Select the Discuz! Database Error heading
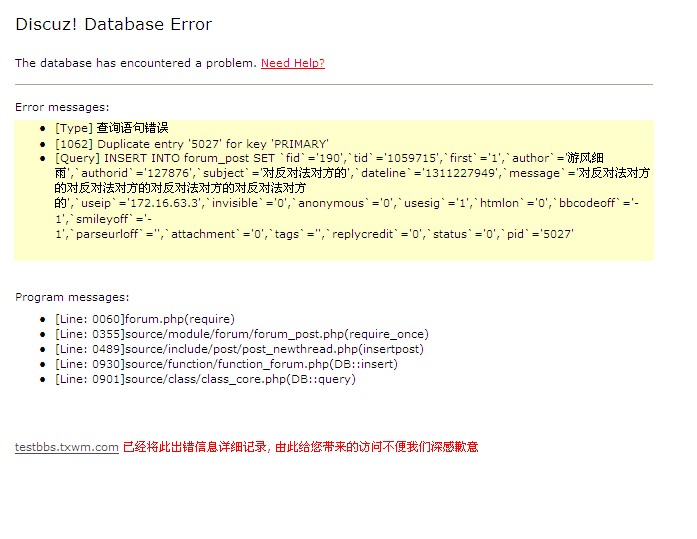 click(113, 24)
